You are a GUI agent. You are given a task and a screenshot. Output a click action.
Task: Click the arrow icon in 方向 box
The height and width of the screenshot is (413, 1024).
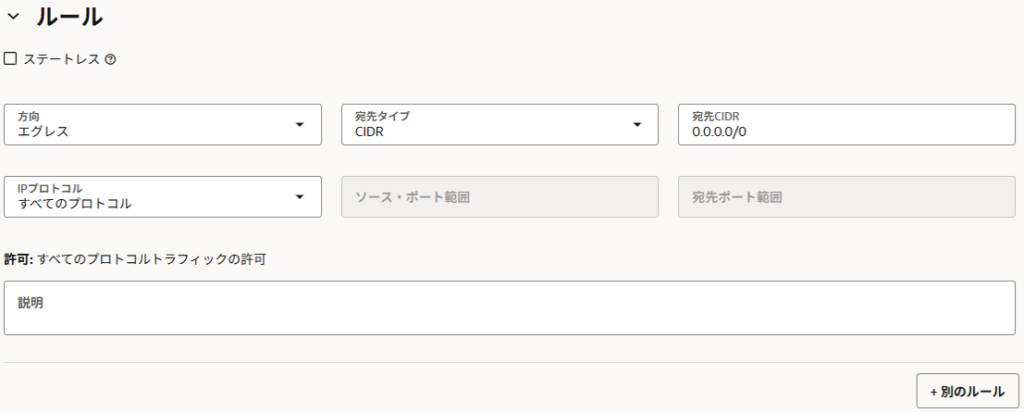[299, 125]
